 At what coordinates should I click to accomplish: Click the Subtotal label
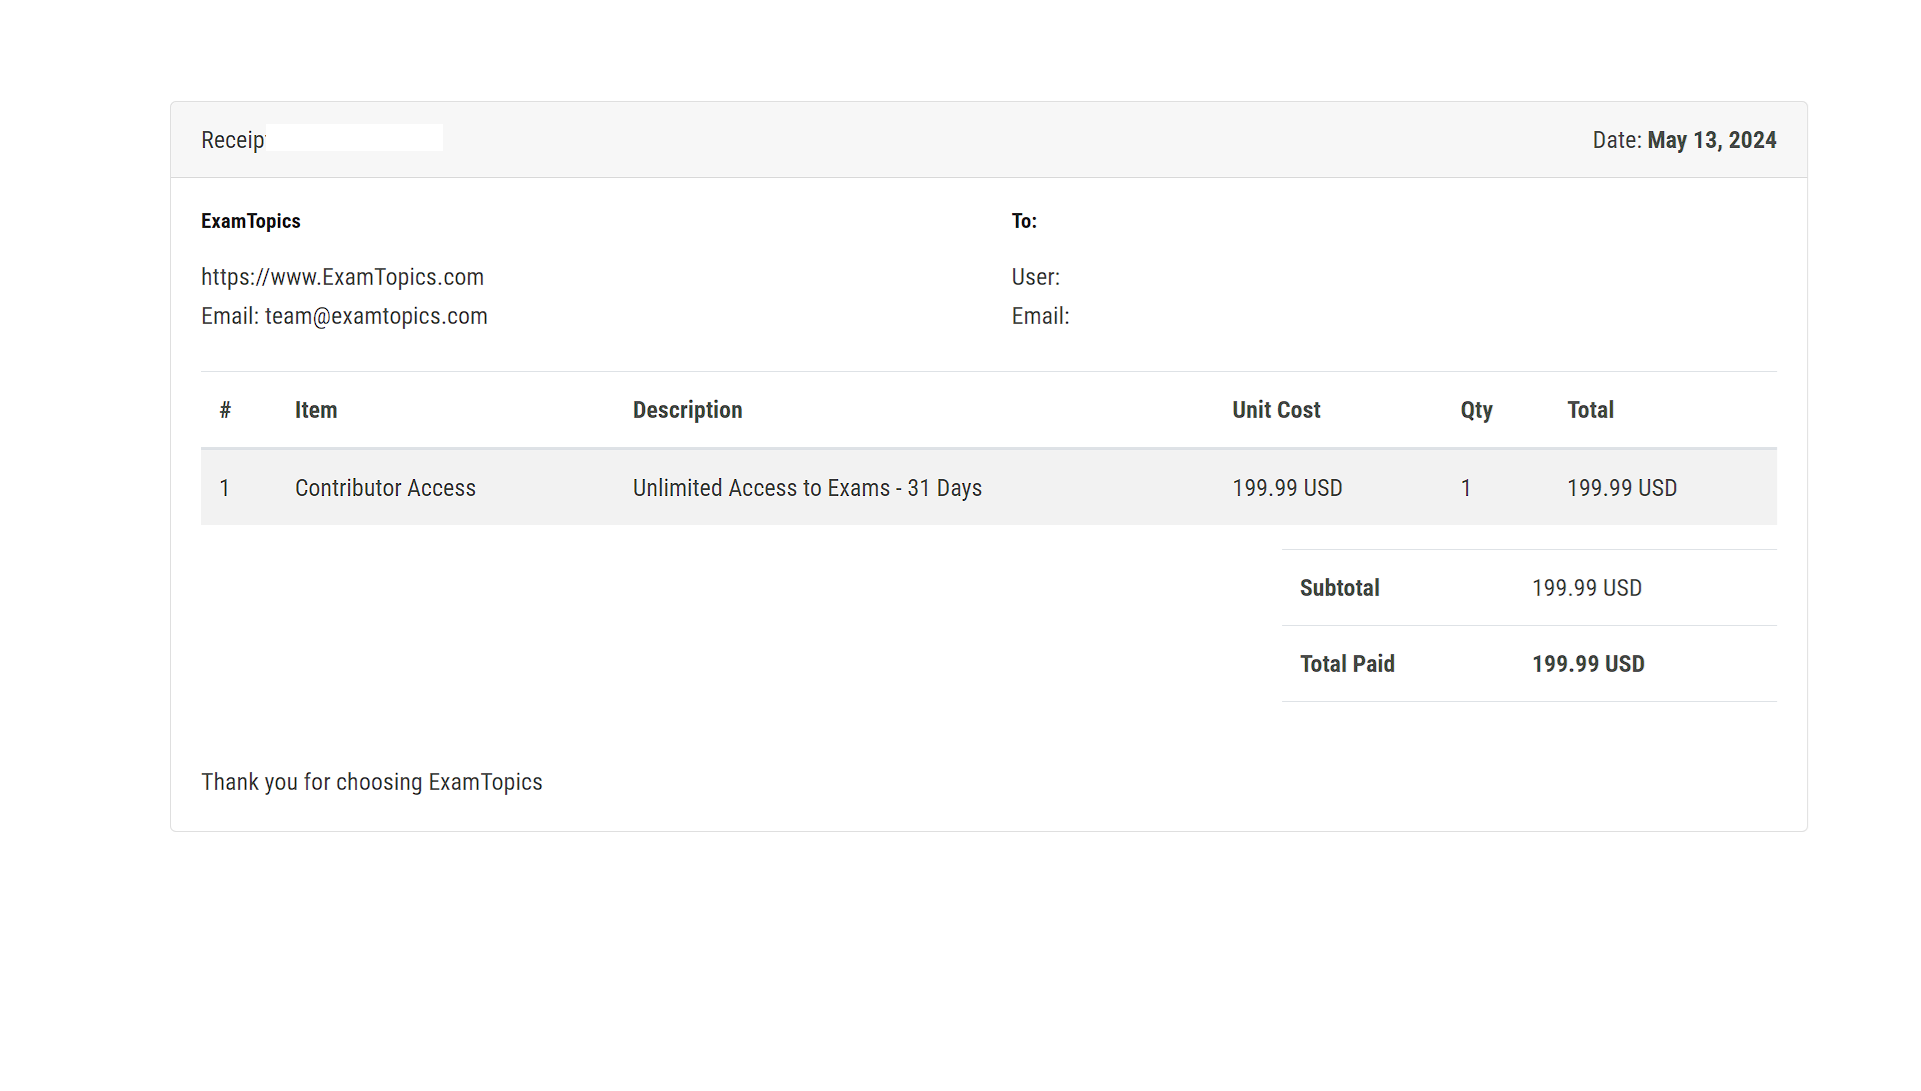click(x=1339, y=588)
